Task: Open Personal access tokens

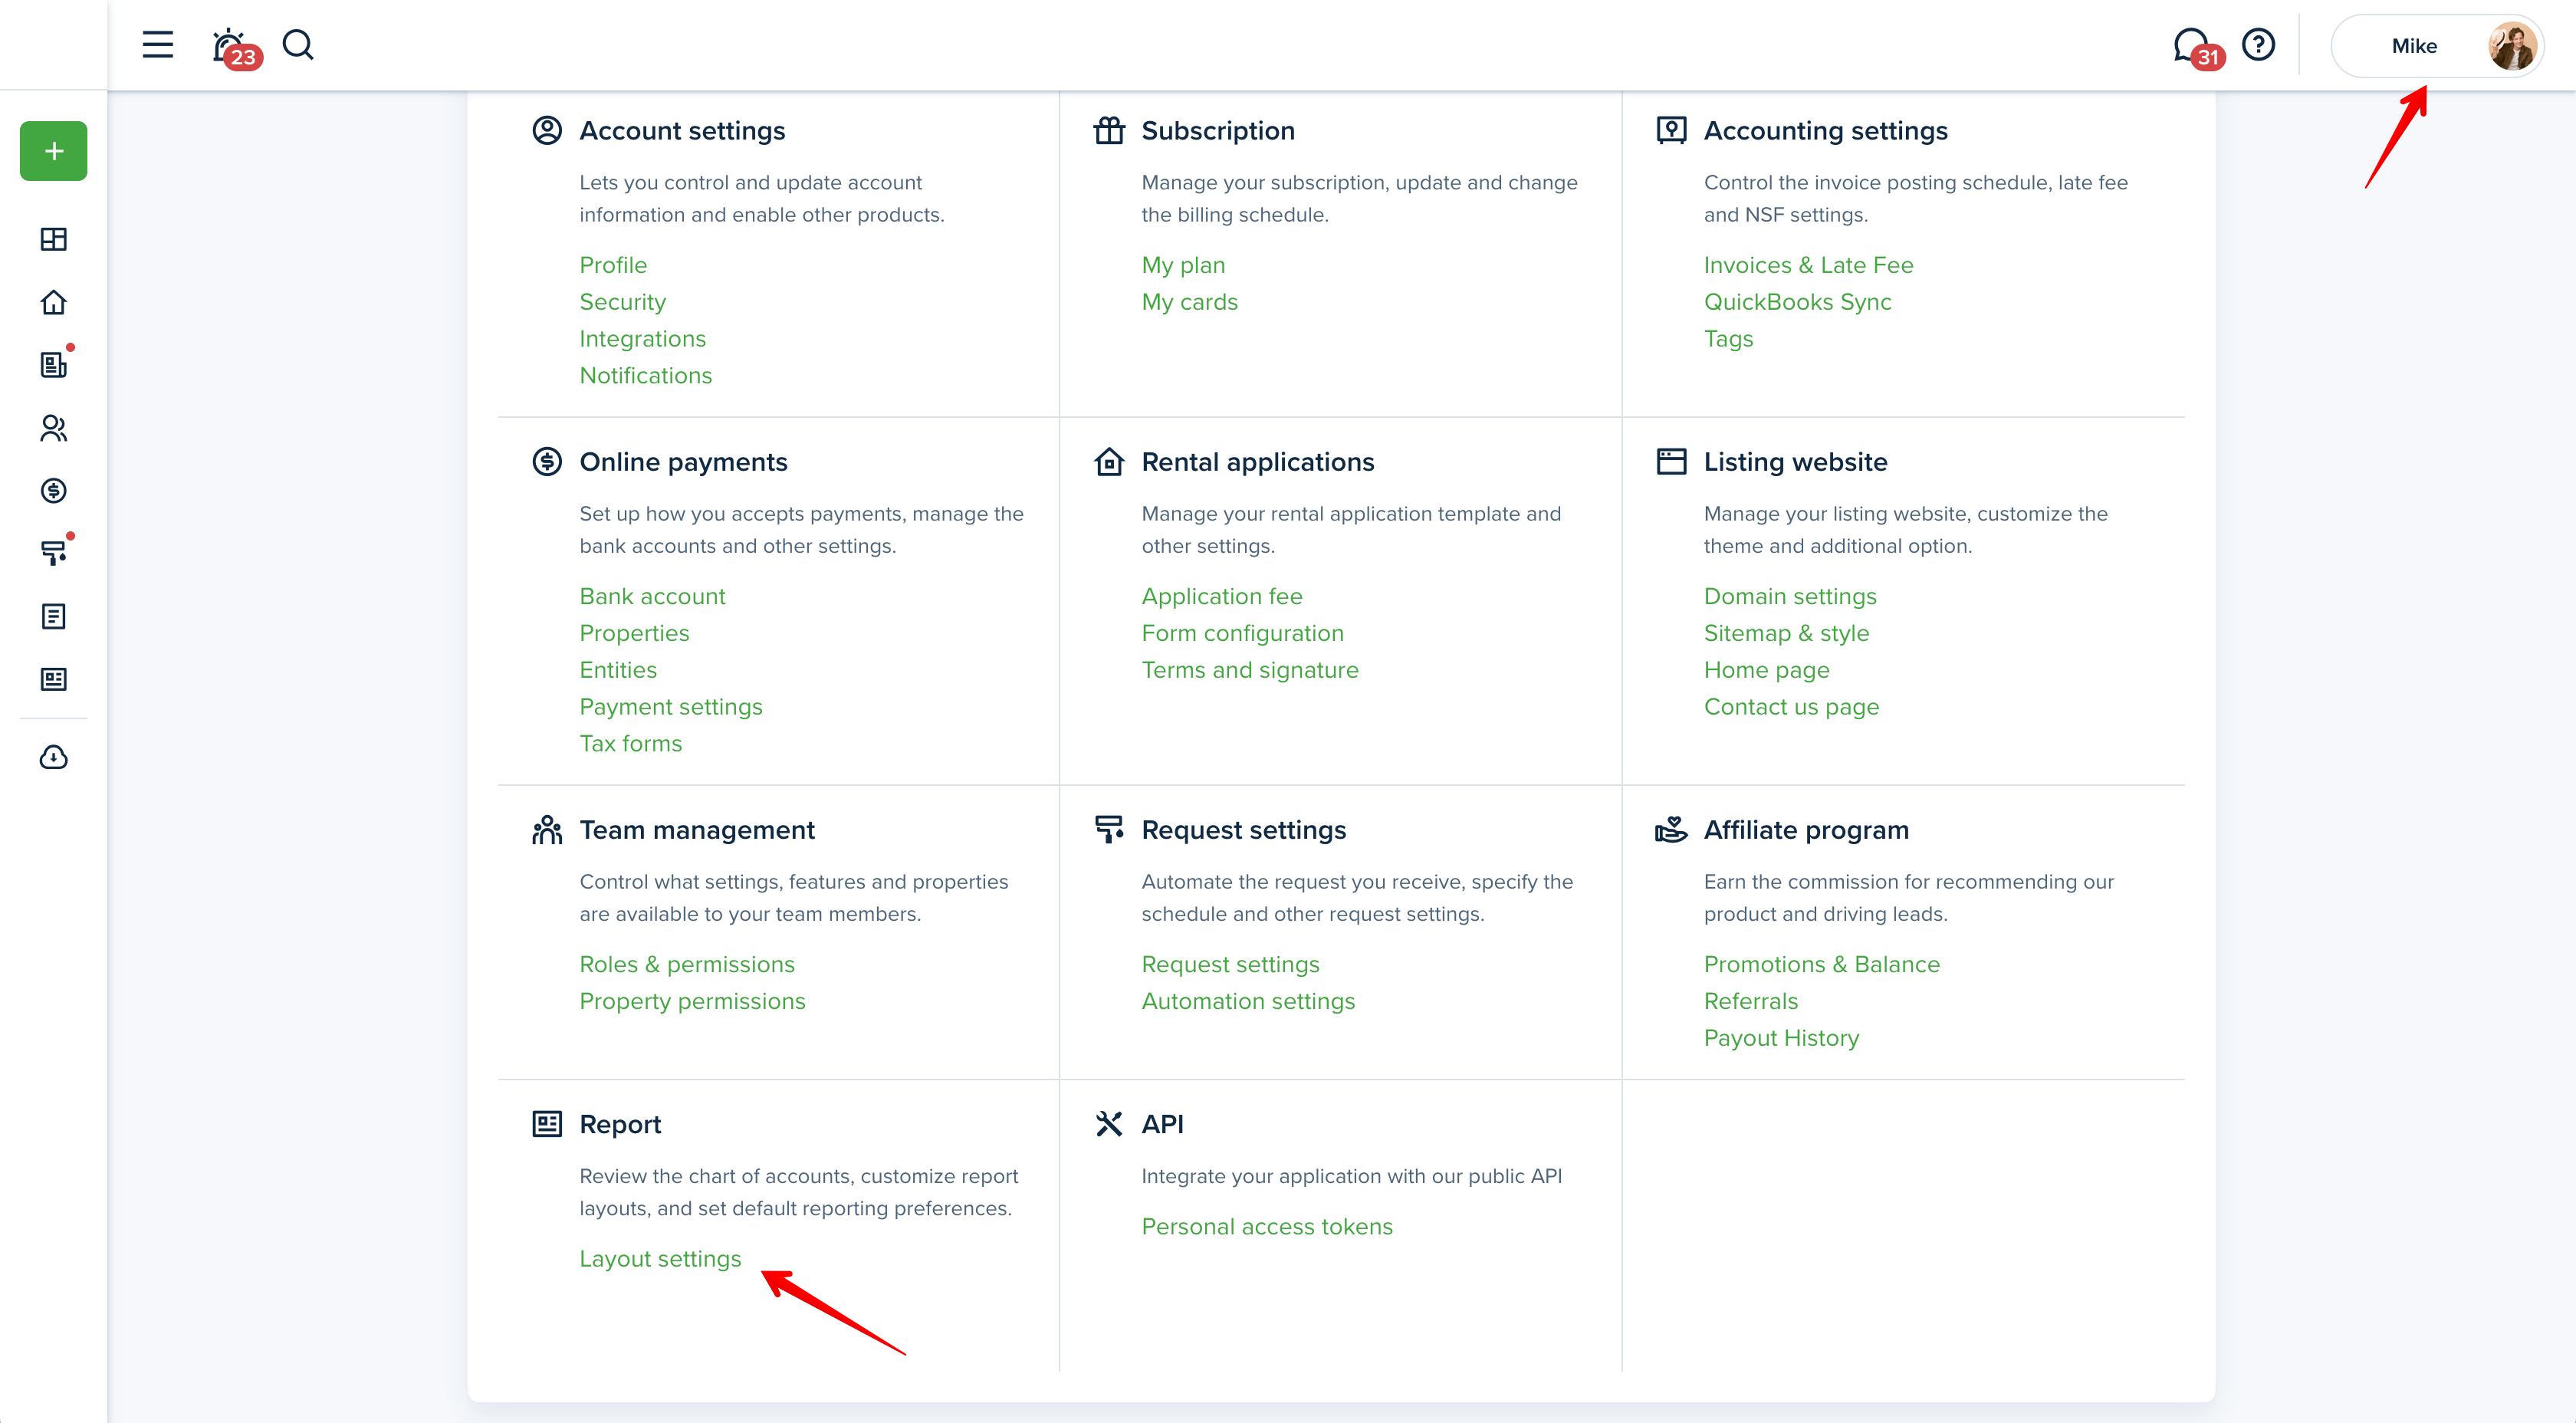Action: [x=1267, y=1227]
